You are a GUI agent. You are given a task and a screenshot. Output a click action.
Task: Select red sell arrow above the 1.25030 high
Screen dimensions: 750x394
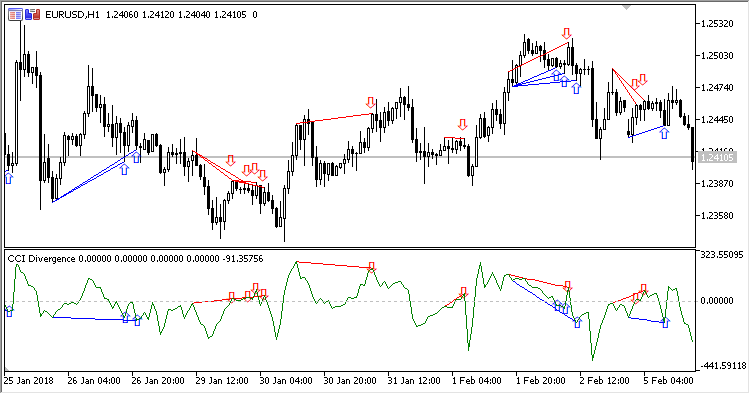[567, 33]
